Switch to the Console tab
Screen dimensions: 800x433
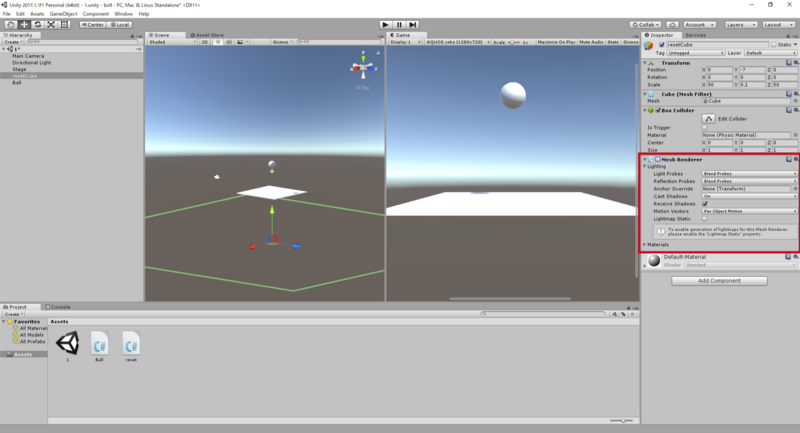pyautogui.click(x=58, y=307)
